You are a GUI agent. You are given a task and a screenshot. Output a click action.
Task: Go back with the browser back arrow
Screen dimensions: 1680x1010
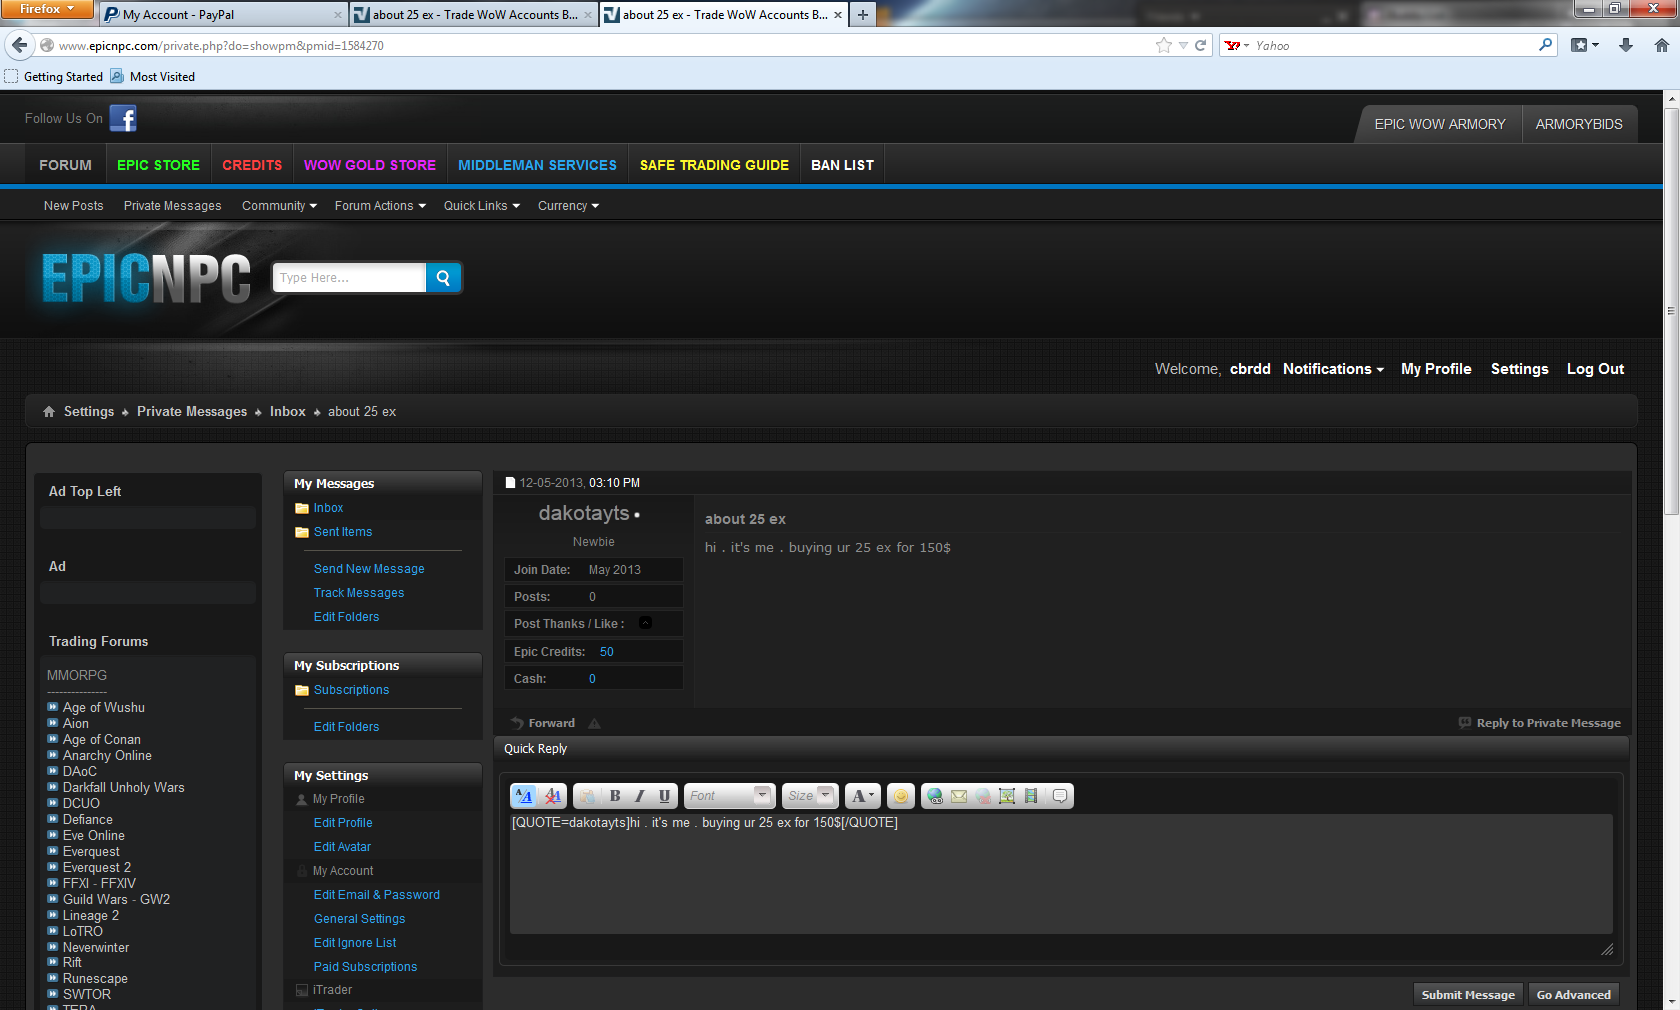[19, 45]
